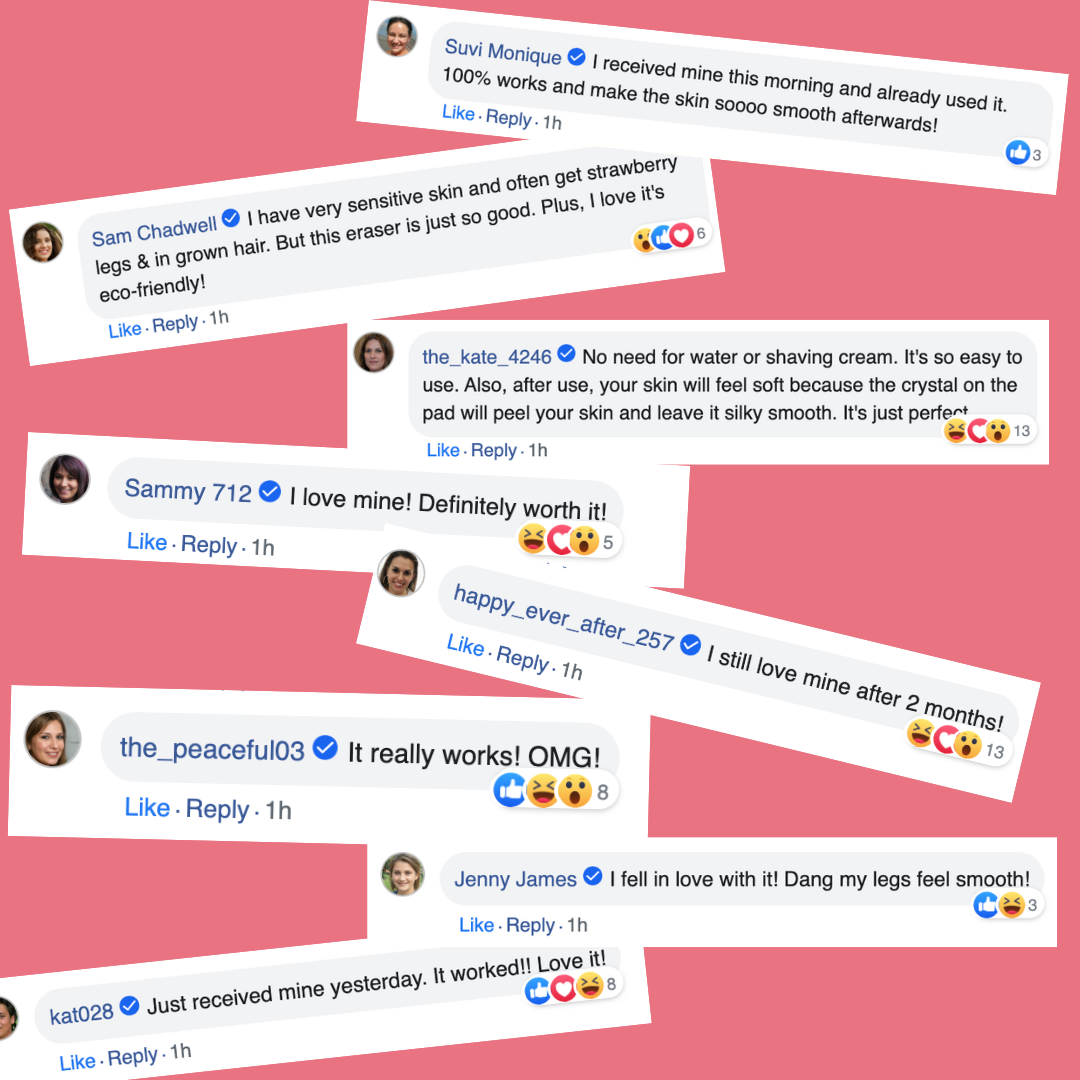
Task: Click the_kate_4246's avatar photo
Action: click(x=374, y=352)
